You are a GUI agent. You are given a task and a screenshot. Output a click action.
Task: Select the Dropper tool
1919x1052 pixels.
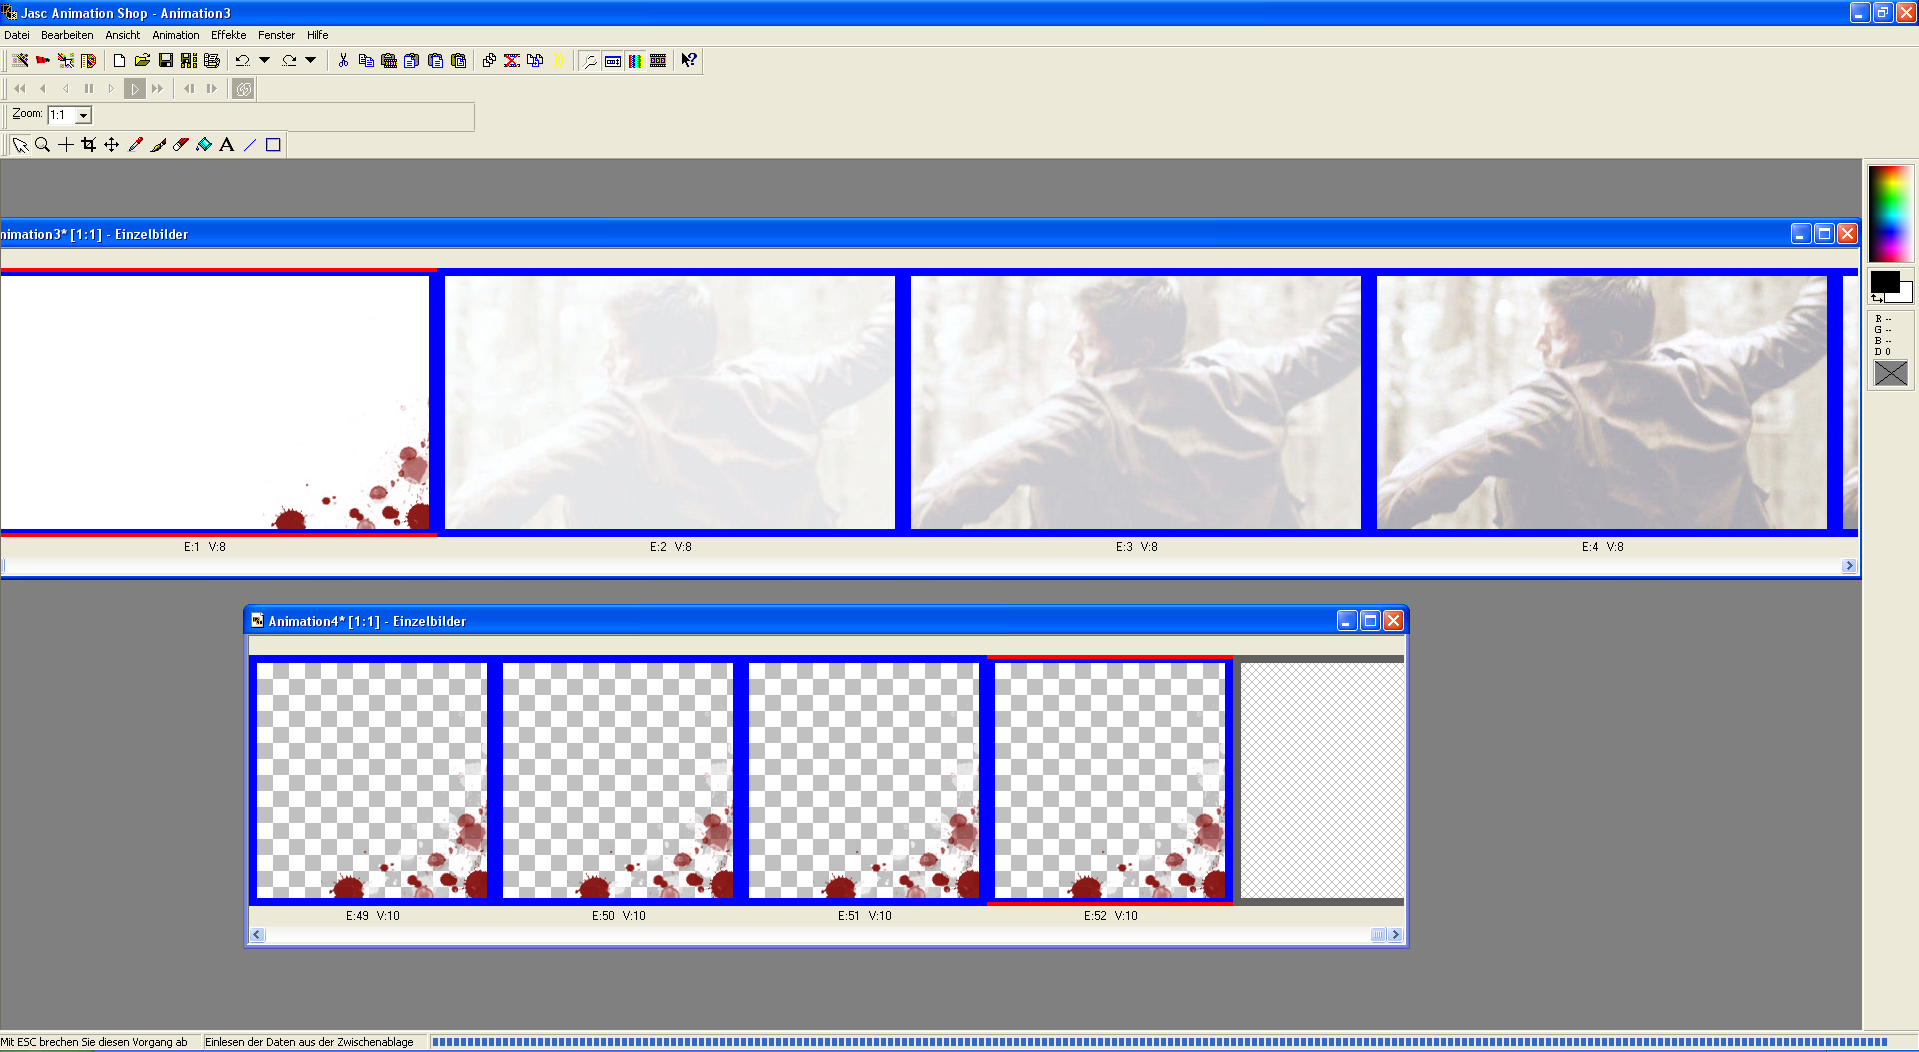click(135, 145)
